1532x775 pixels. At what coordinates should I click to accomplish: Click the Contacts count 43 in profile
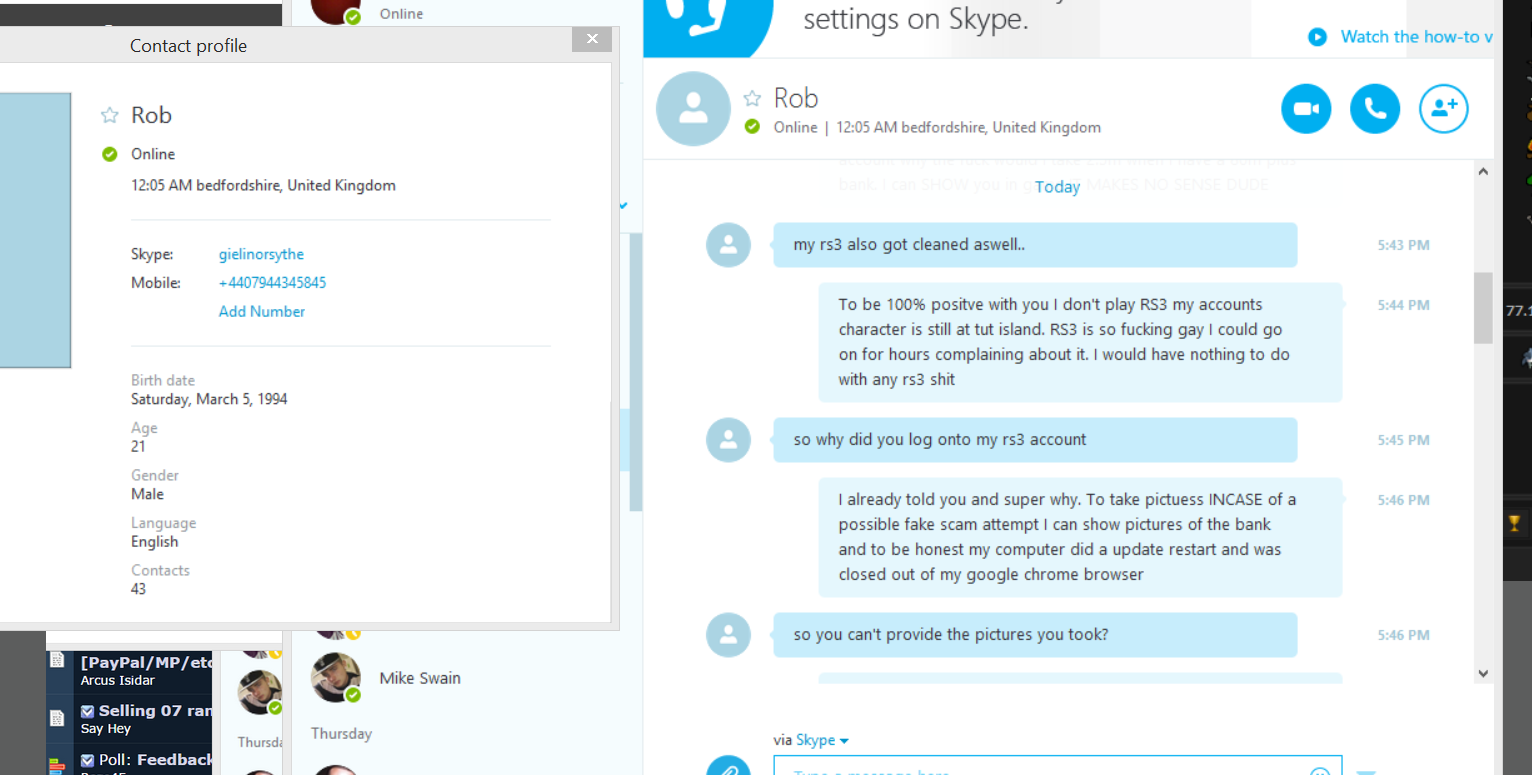(138, 589)
